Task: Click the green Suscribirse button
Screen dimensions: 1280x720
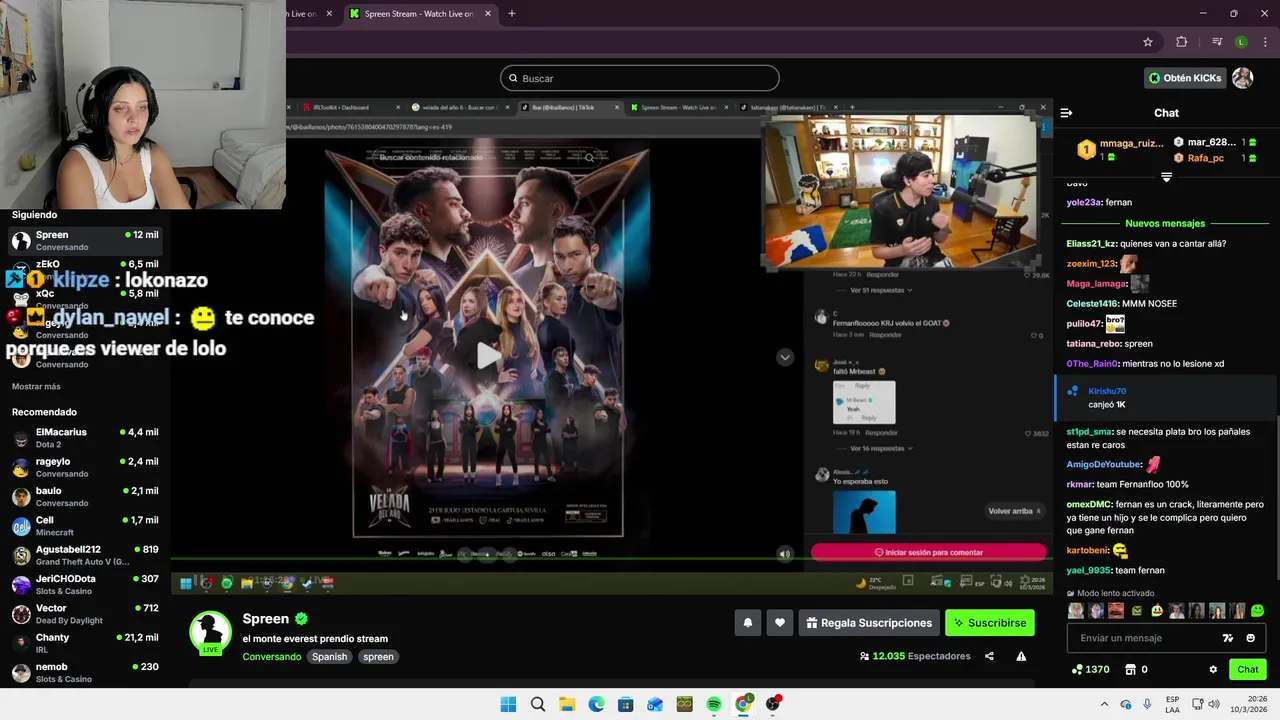Action: coord(990,623)
